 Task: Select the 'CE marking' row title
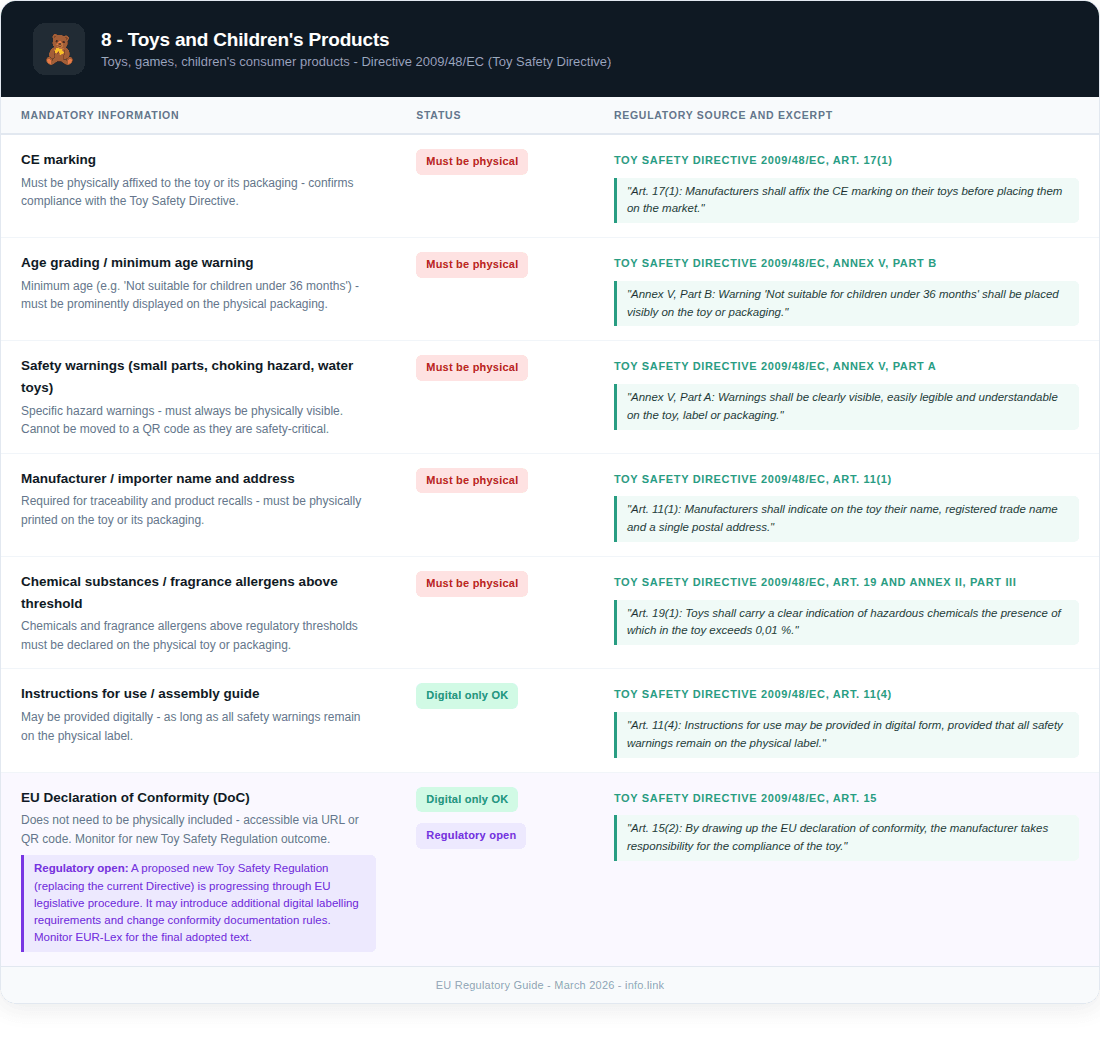pos(58,160)
